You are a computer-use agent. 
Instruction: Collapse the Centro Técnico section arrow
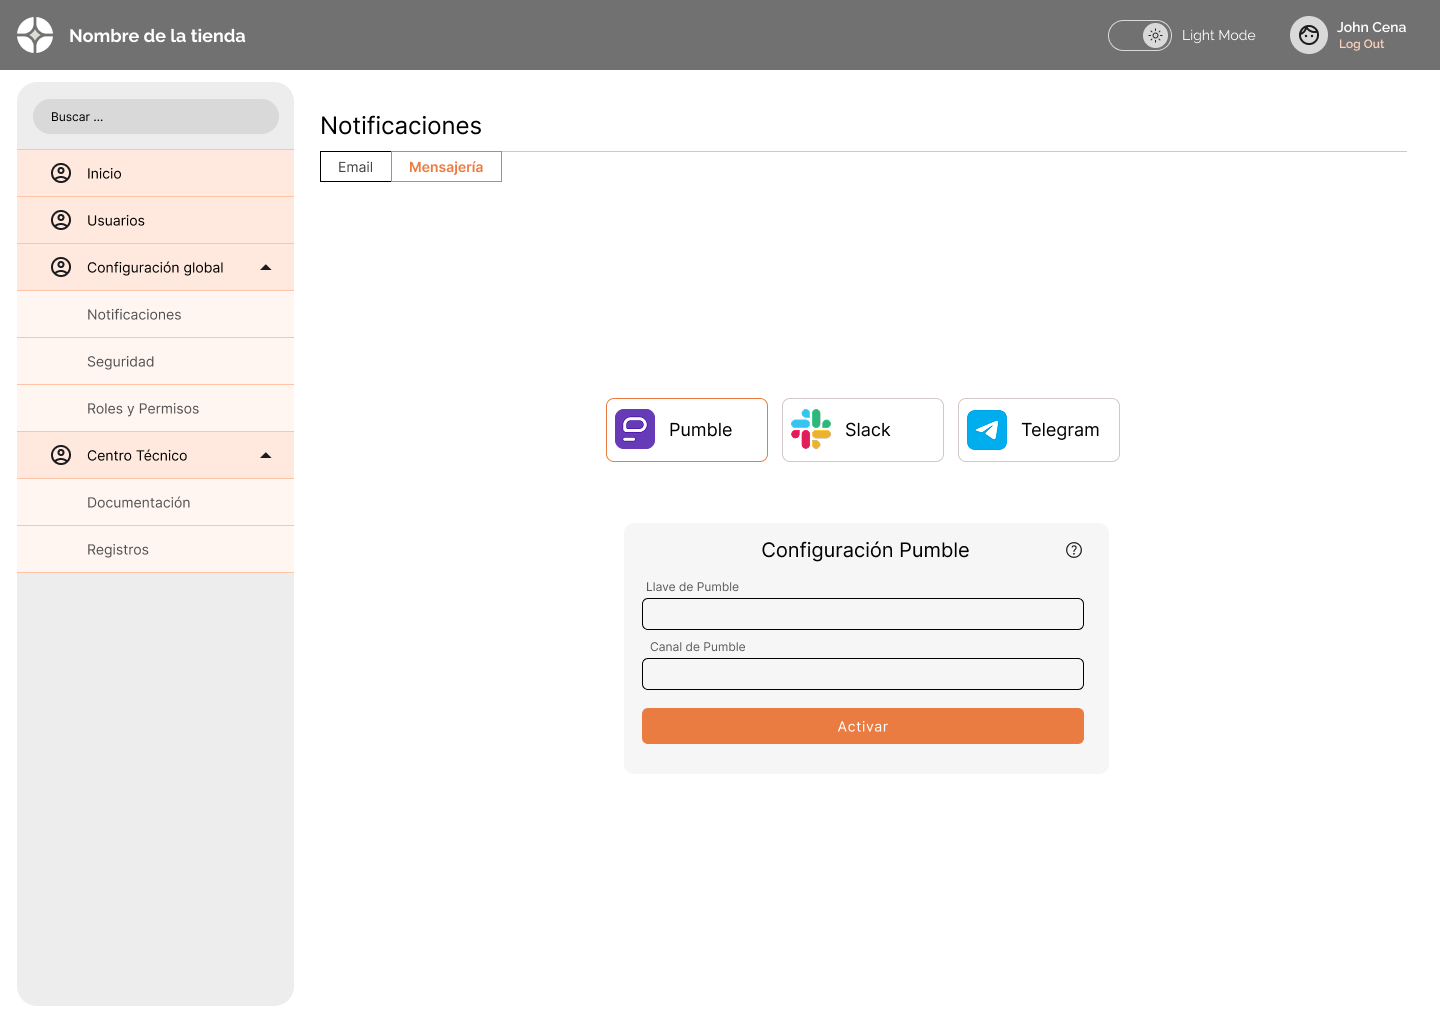click(x=266, y=455)
